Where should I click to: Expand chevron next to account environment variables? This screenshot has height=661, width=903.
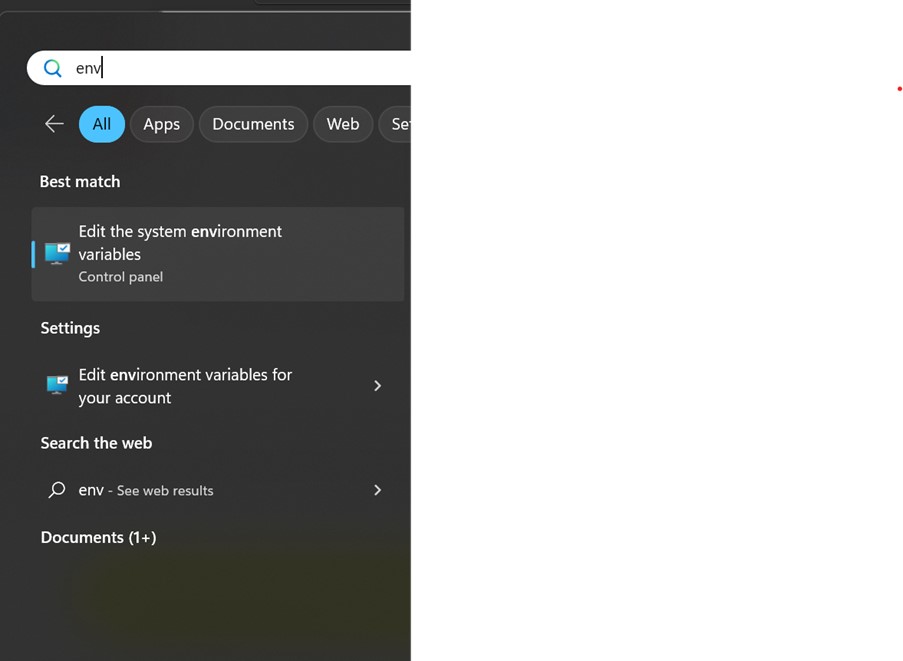pos(377,386)
